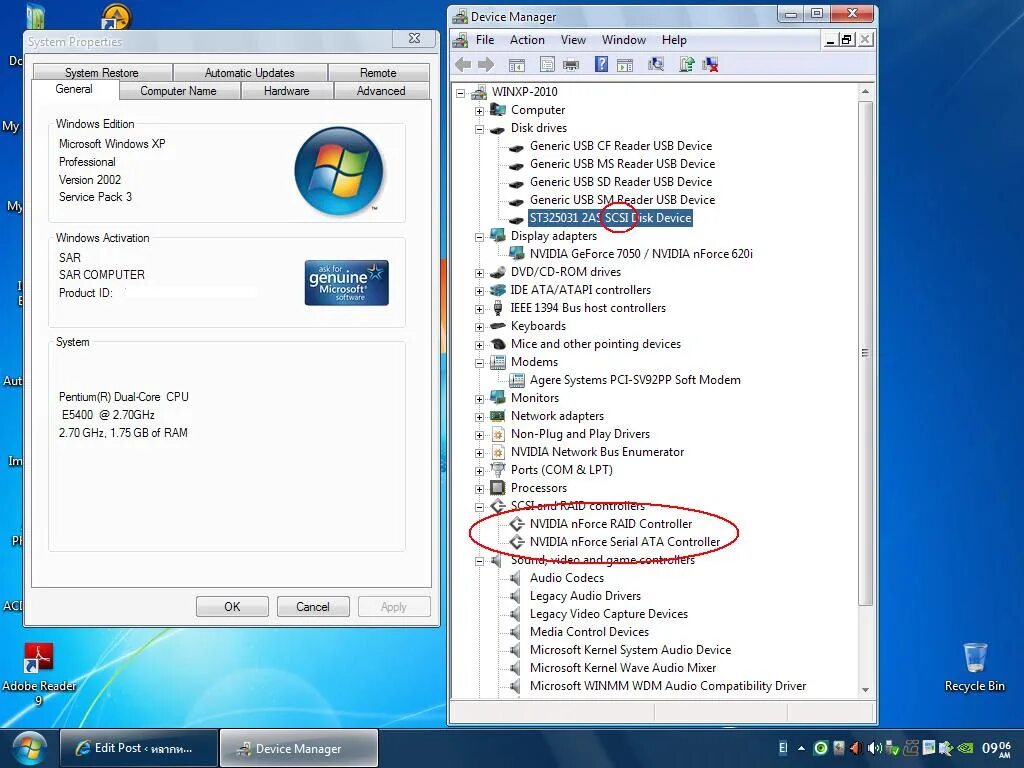Click the show/hide console tree toolbar icon
Screen dimensions: 1024x768
pos(517,65)
